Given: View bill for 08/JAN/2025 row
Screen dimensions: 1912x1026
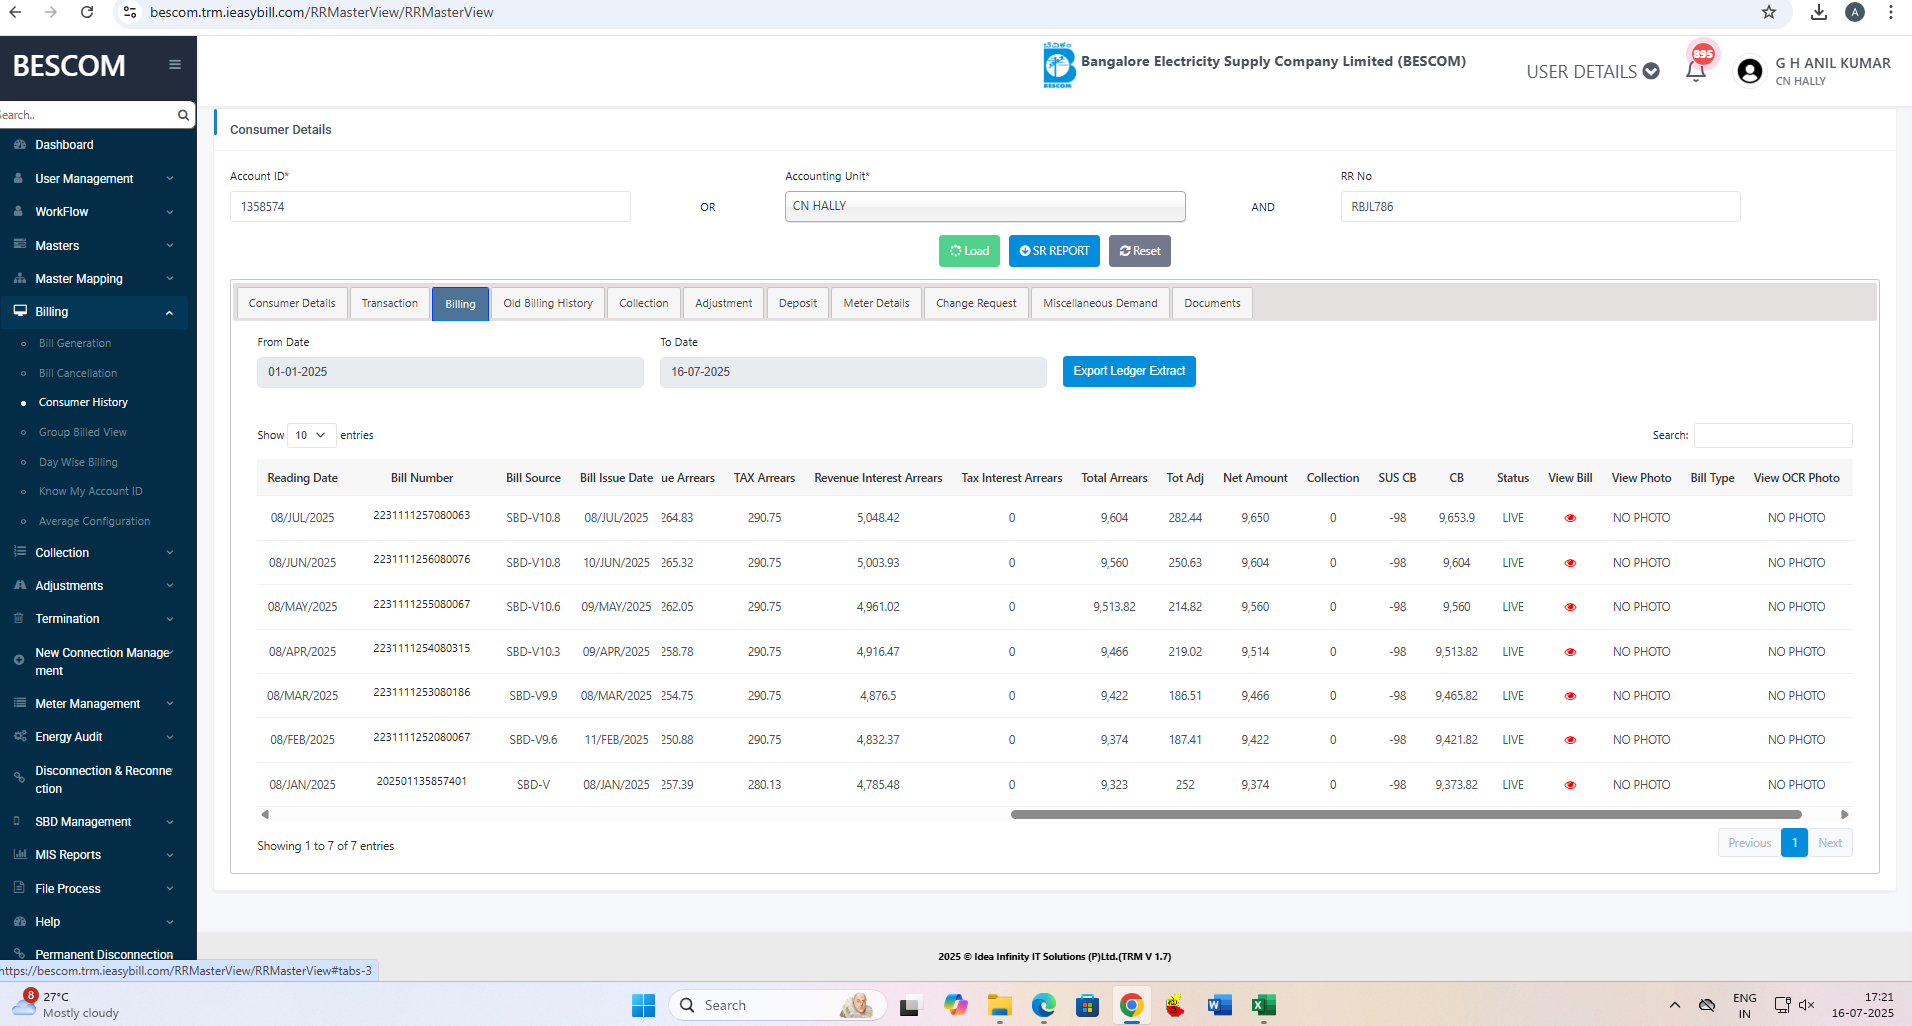Looking at the screenshot, I should pos(1570,785).
